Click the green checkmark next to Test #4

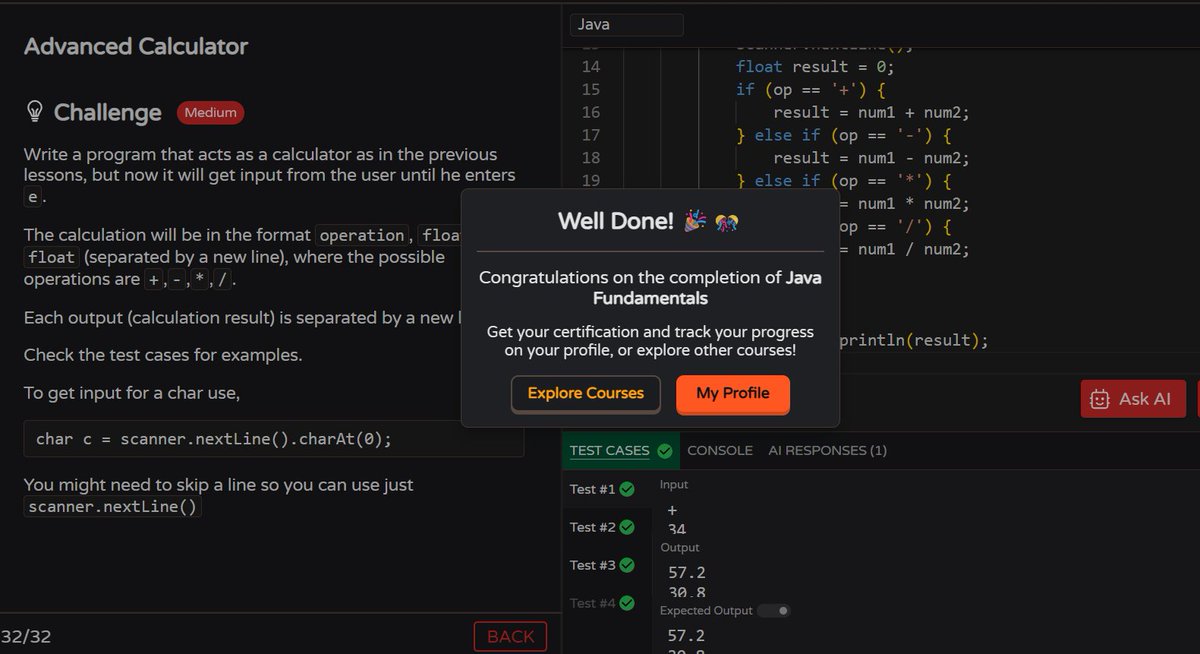point(627,603)
